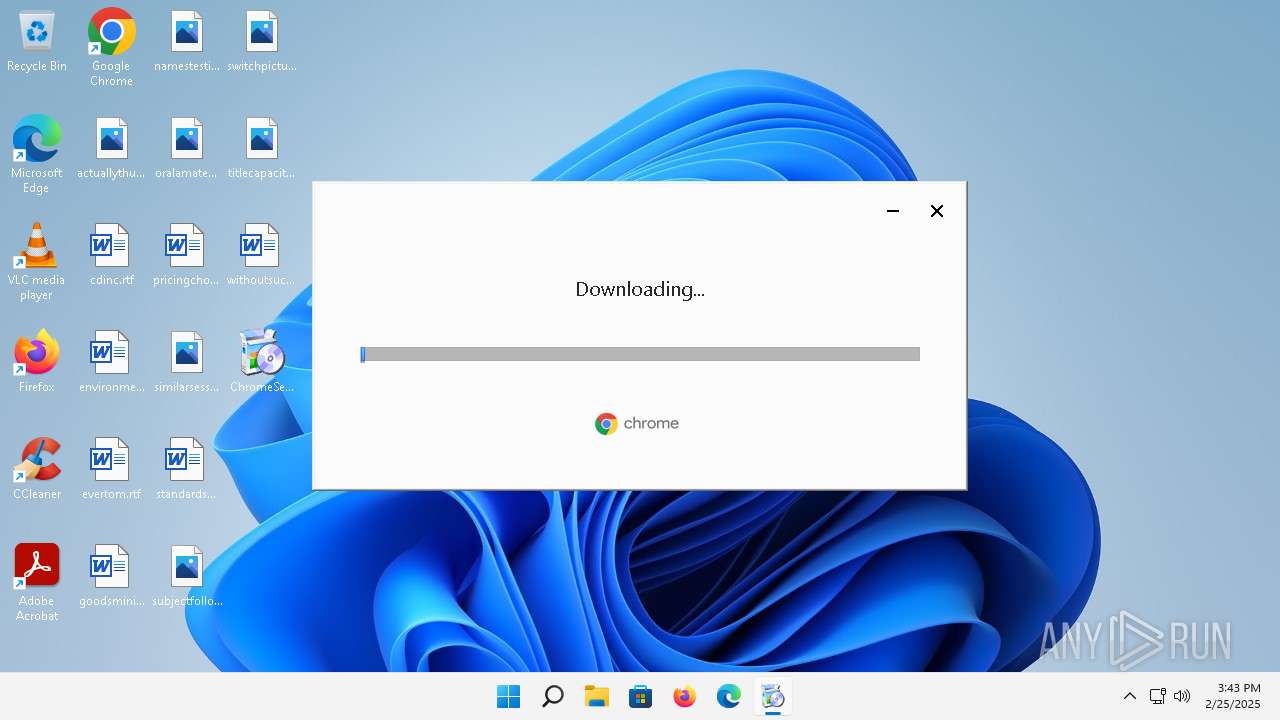Open File Explorer from the taskbar

[597, 696]
